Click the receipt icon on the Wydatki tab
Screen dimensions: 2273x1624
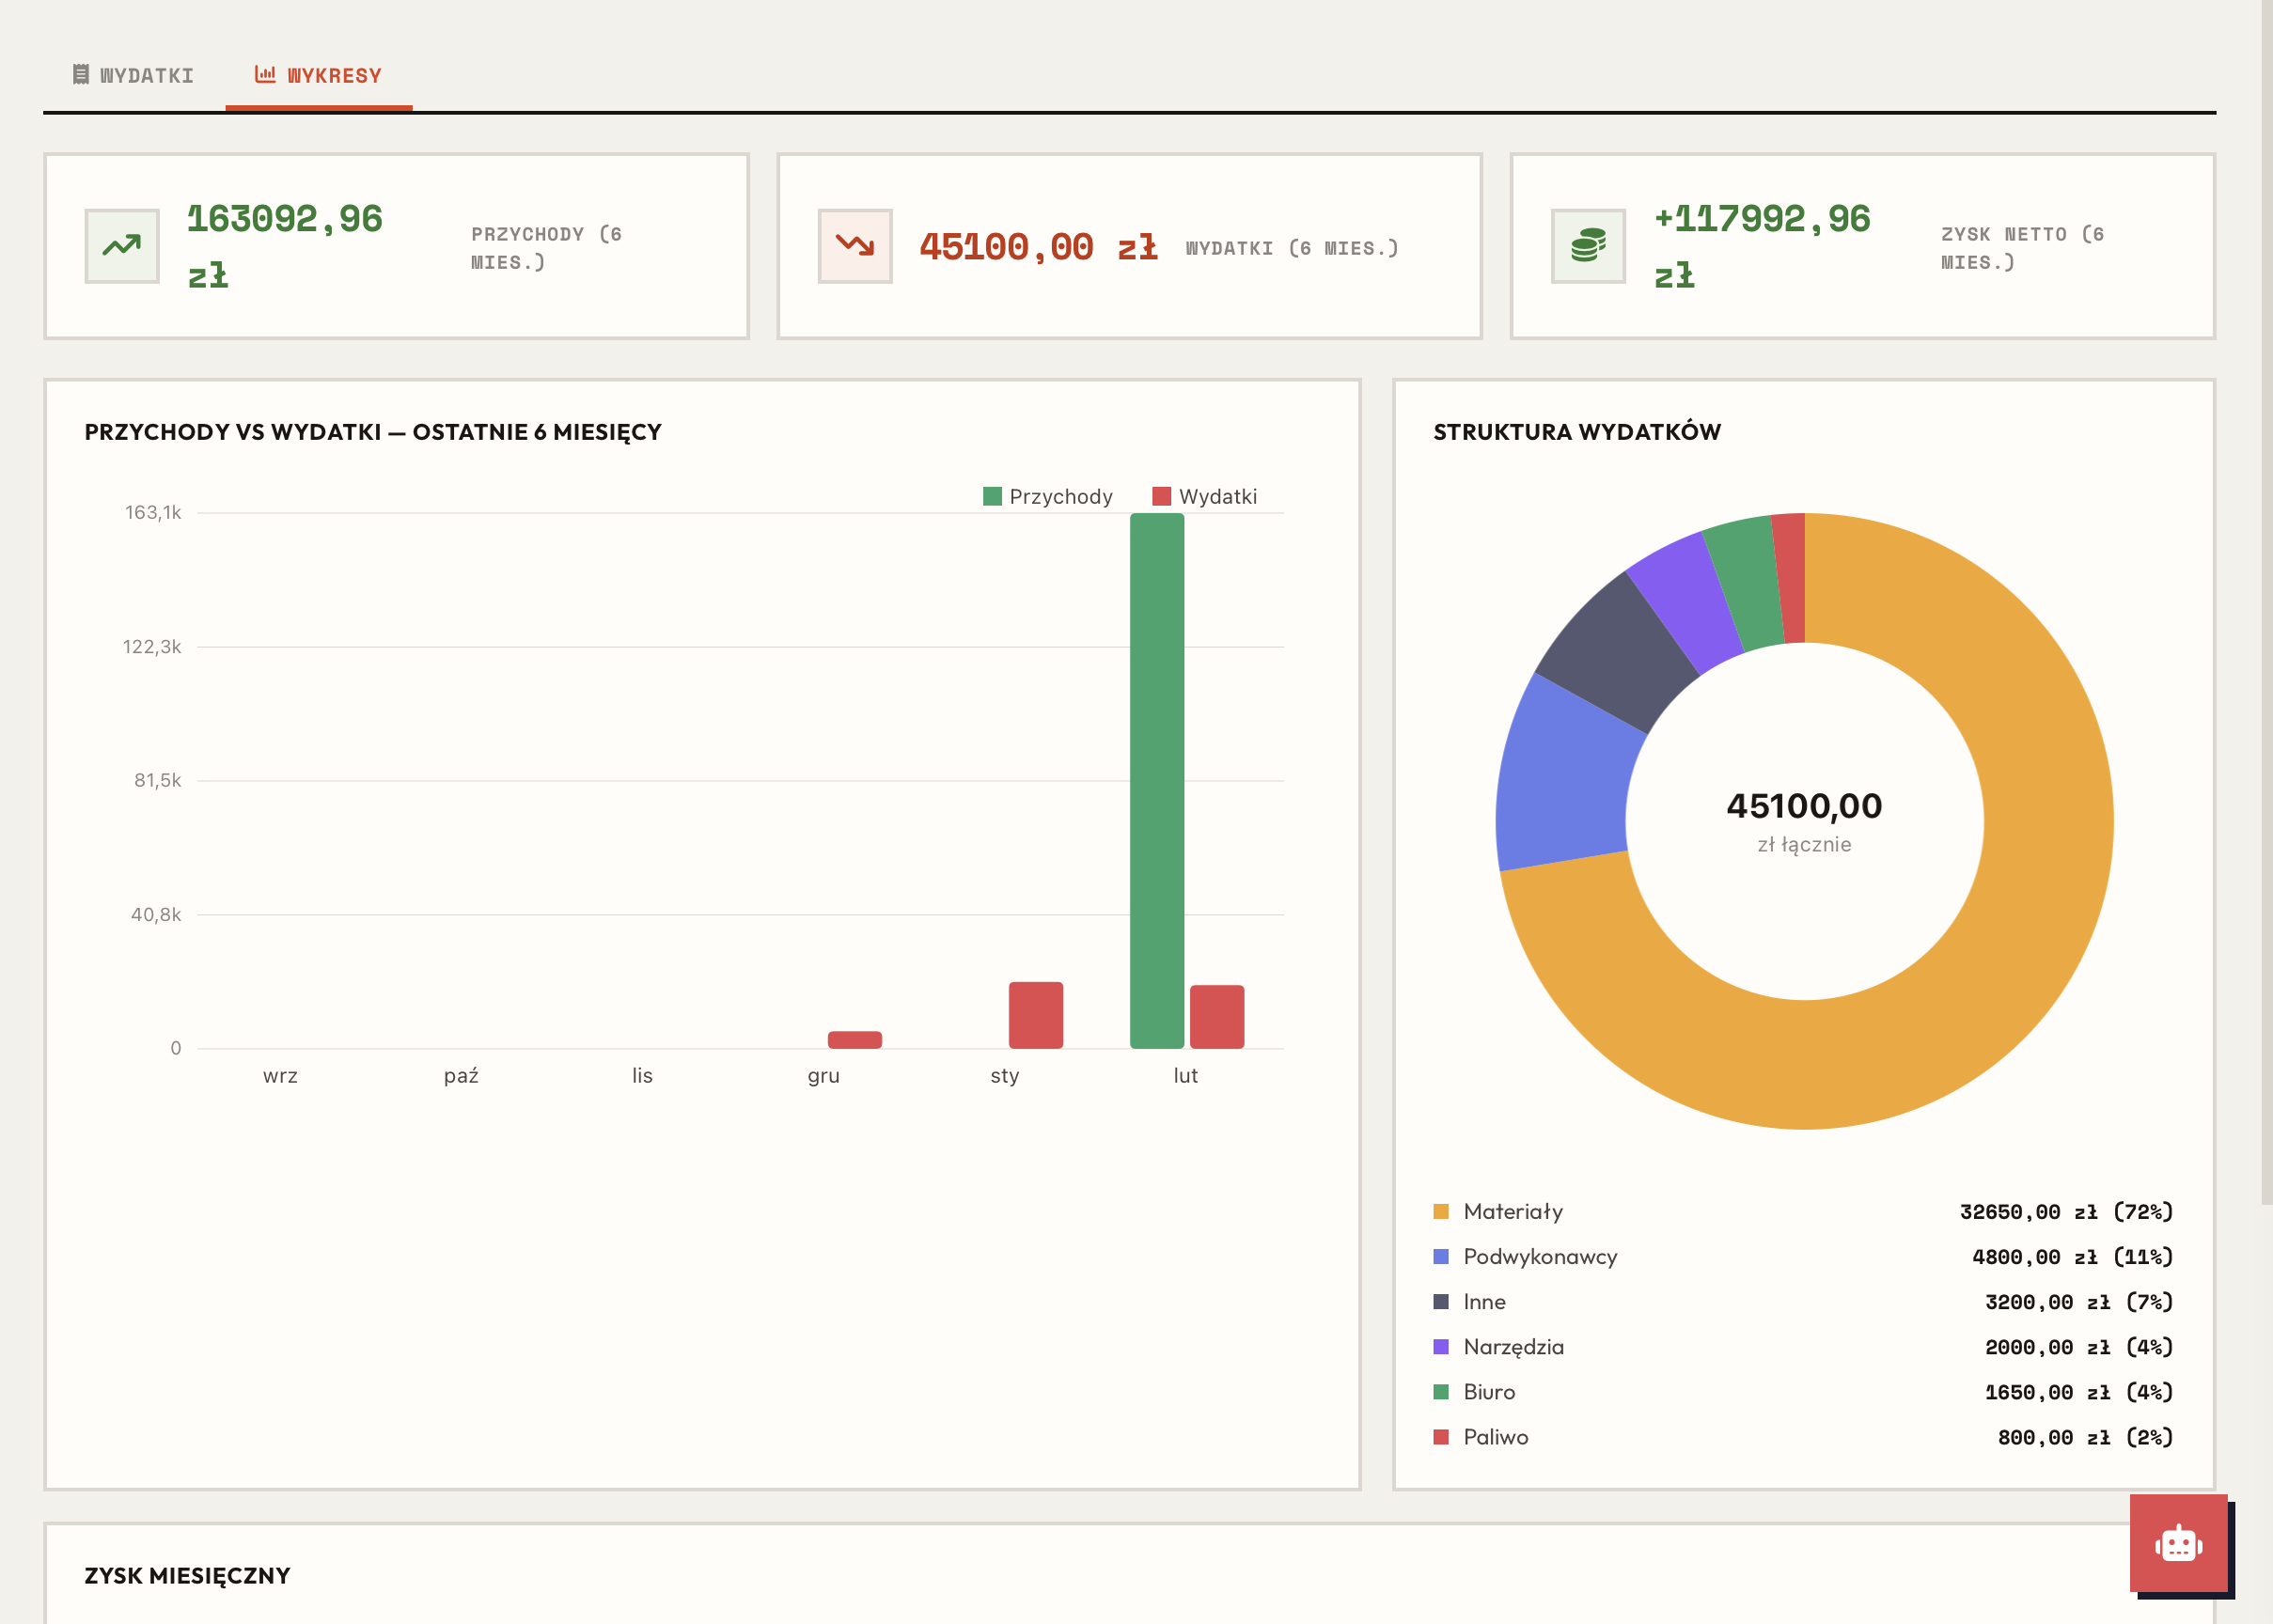pyautogui.click(x=81, y=75)
